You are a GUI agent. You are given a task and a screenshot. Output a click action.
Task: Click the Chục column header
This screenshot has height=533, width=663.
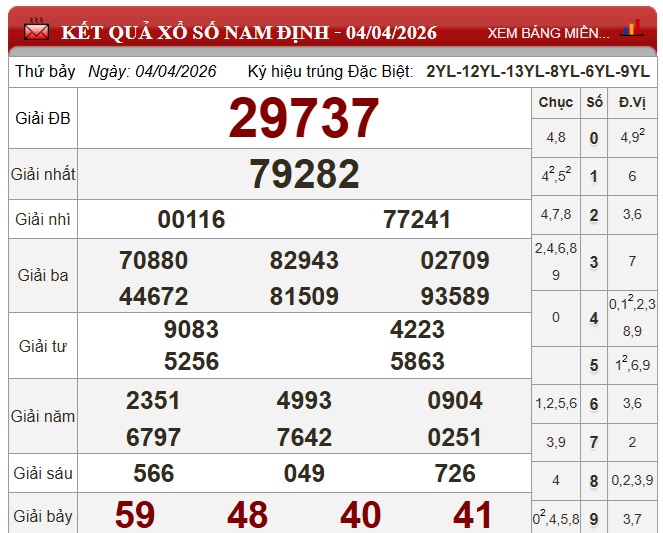556,103
